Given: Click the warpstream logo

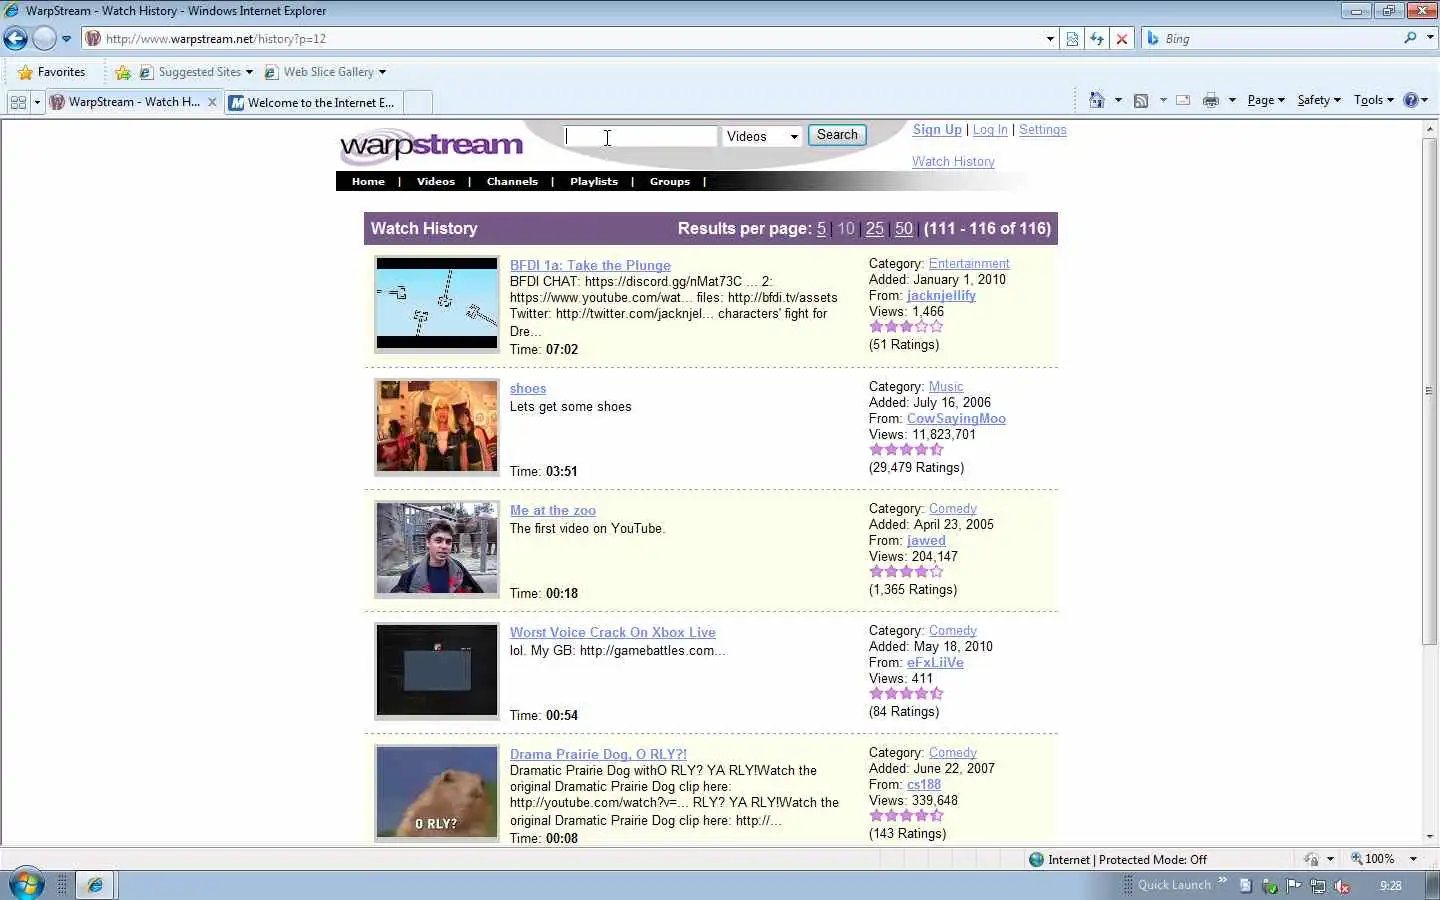Looking at the screenshot, I should pyautogui.click(x=431, y=146).
